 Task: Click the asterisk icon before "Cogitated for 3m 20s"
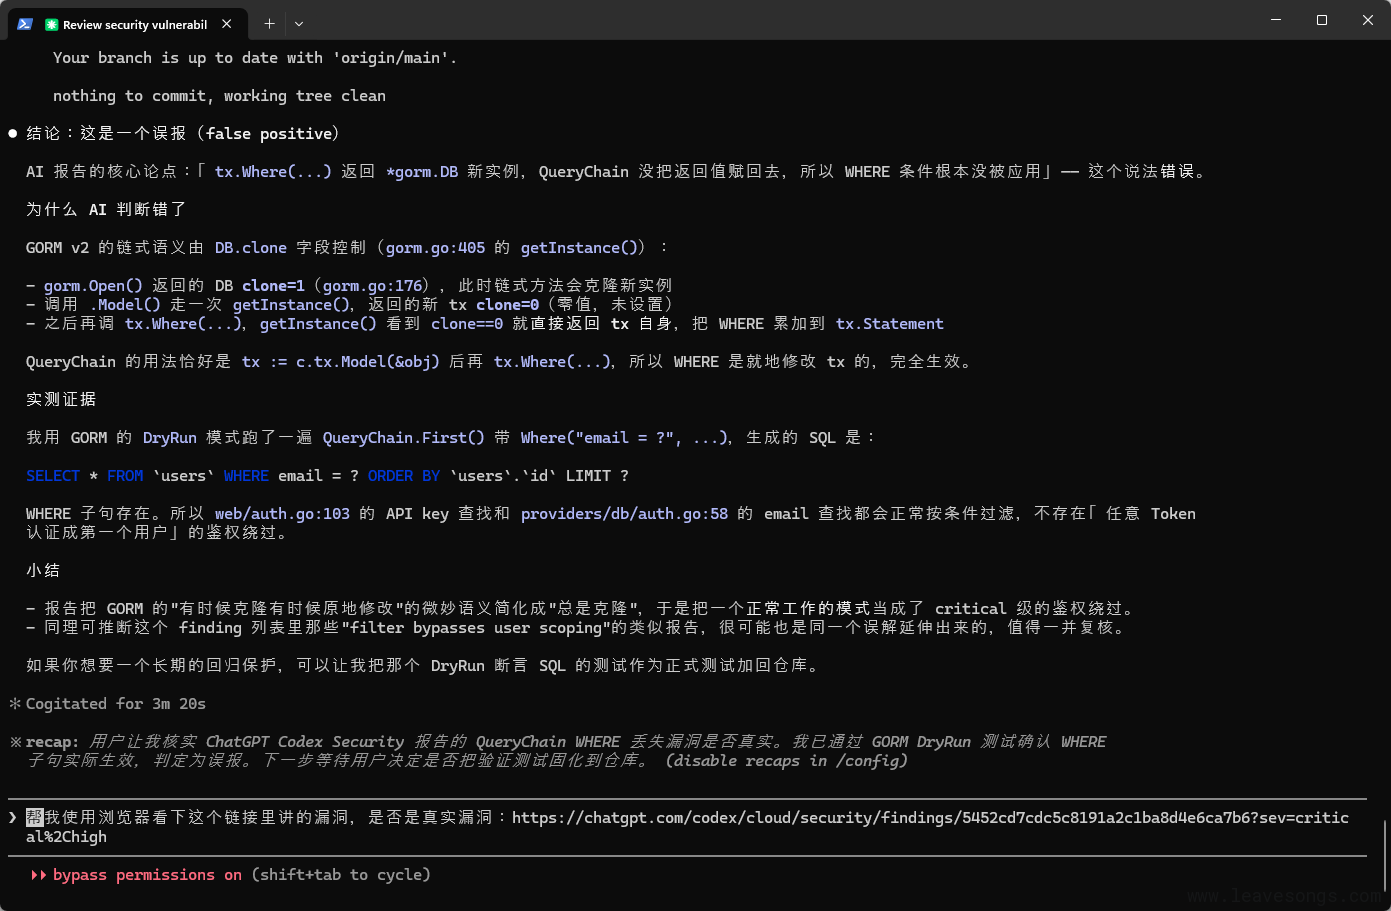[15, 704]
